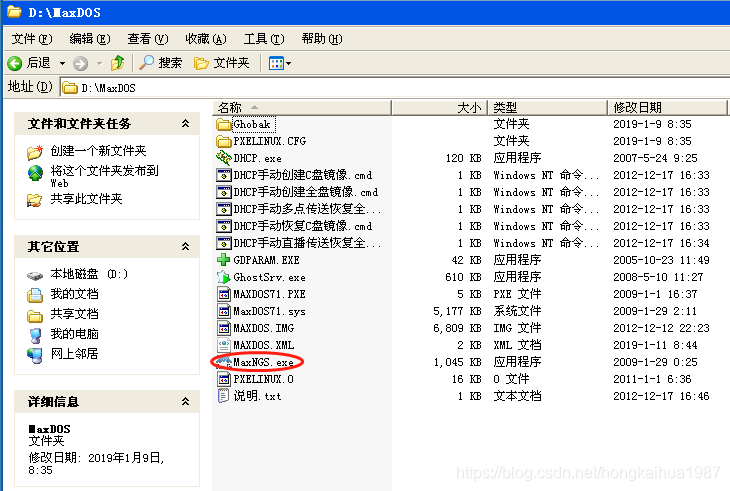
Task: Select the PXELINUX.CFG folder icon
Action: pyautogui.click(x=224, y=141)
